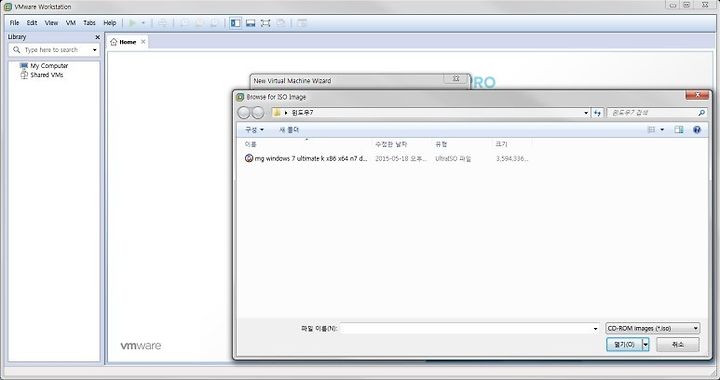Click the thumbnail bar toolbar icon

(250, 23)
